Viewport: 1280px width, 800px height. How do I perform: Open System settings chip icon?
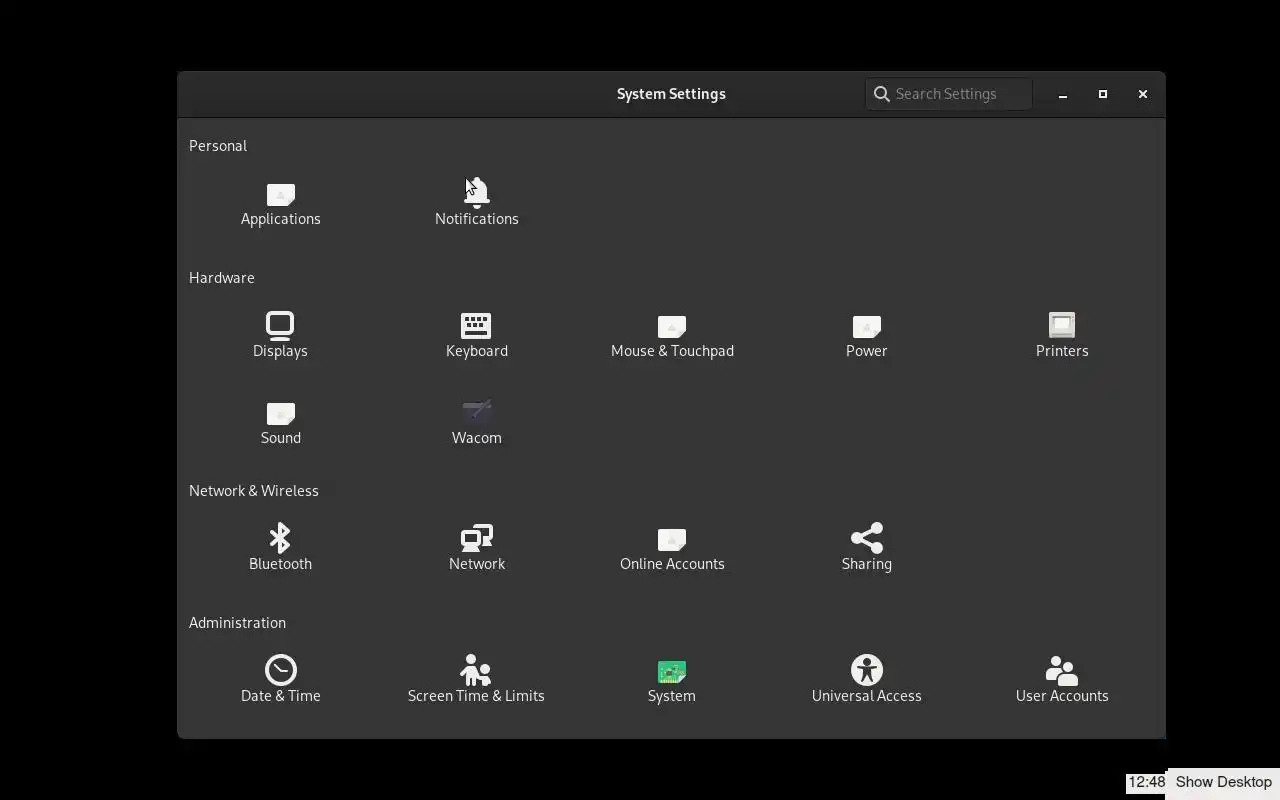672,671
